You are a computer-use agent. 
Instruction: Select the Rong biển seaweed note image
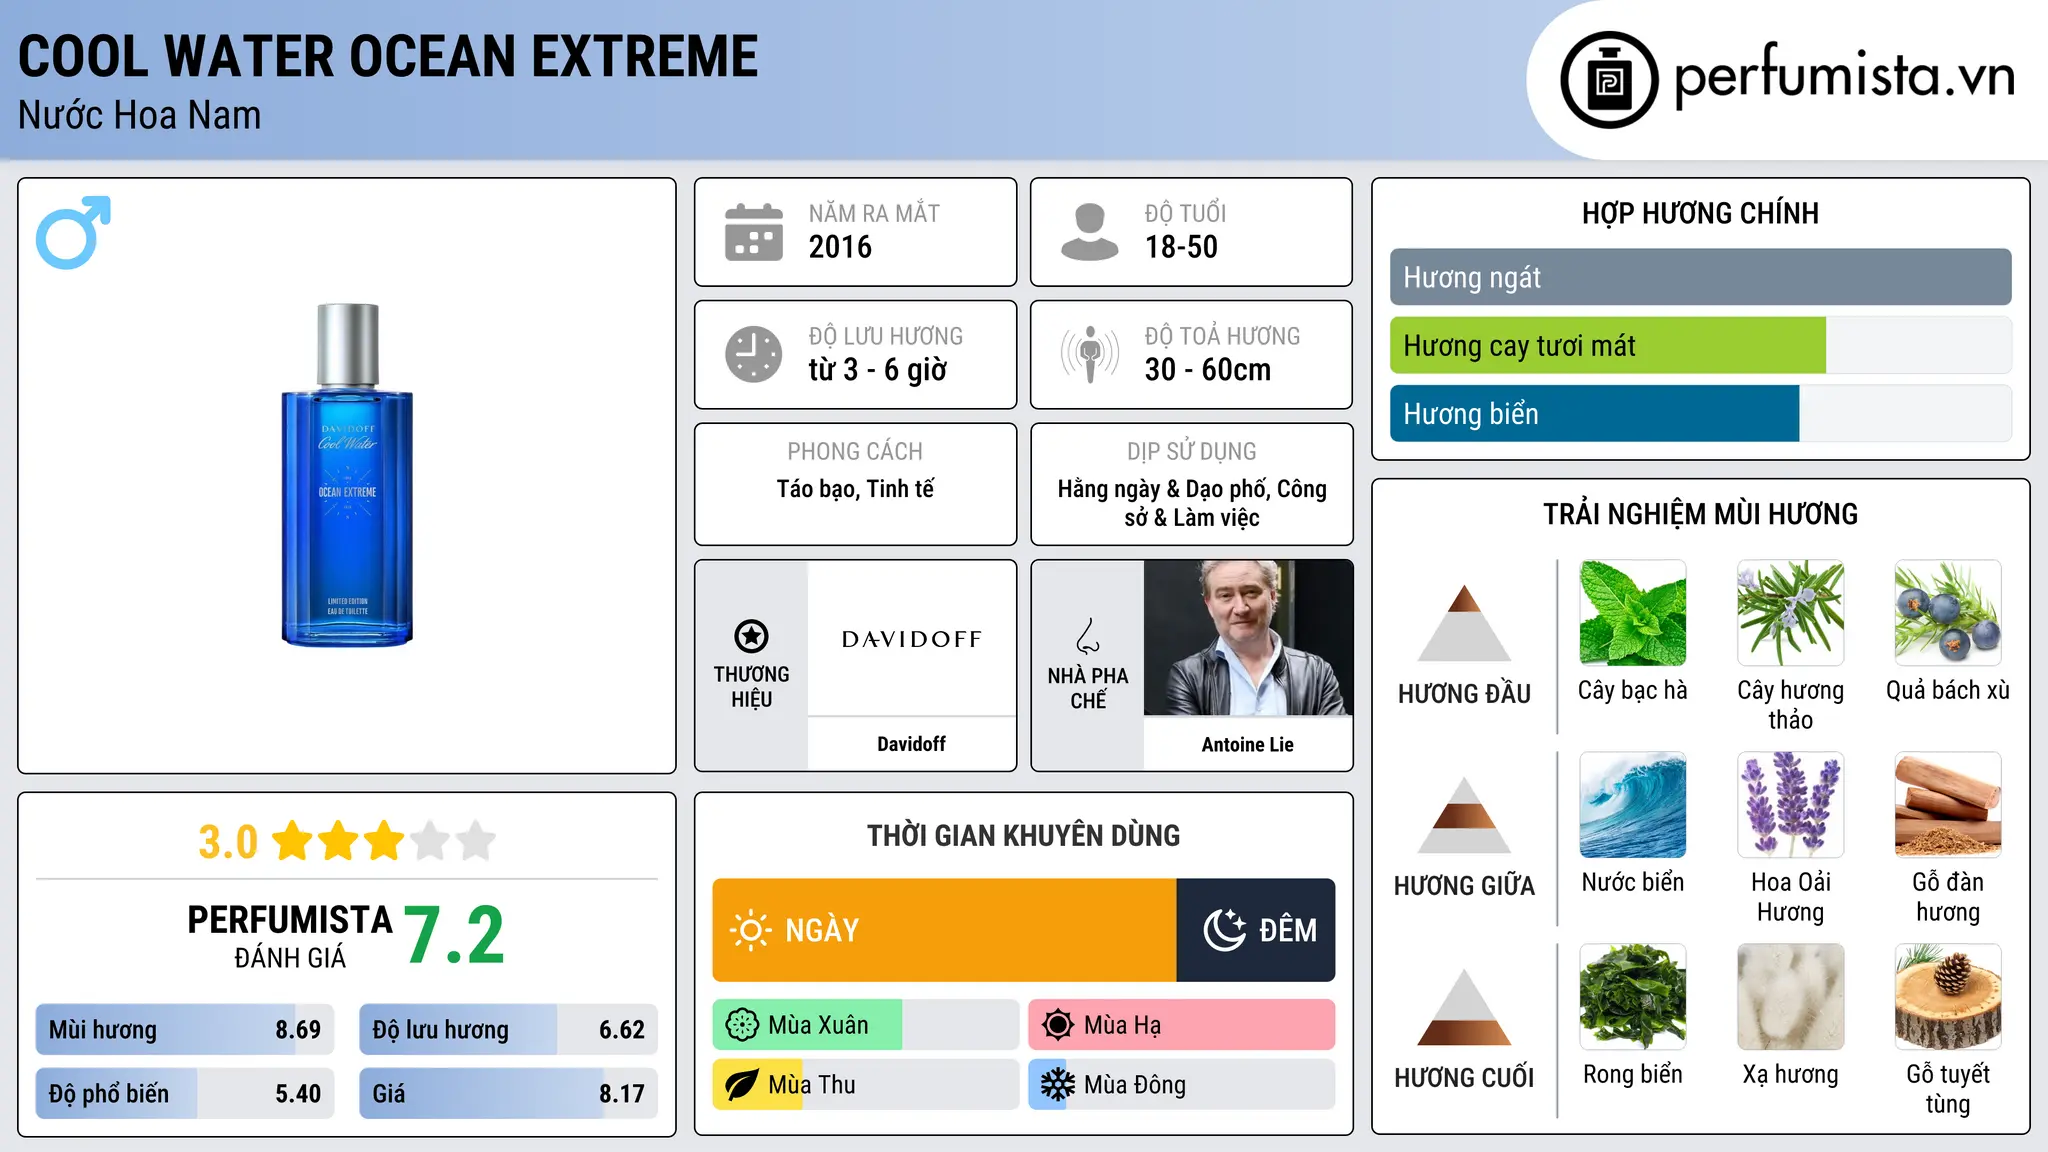(x=1632, y=997)
